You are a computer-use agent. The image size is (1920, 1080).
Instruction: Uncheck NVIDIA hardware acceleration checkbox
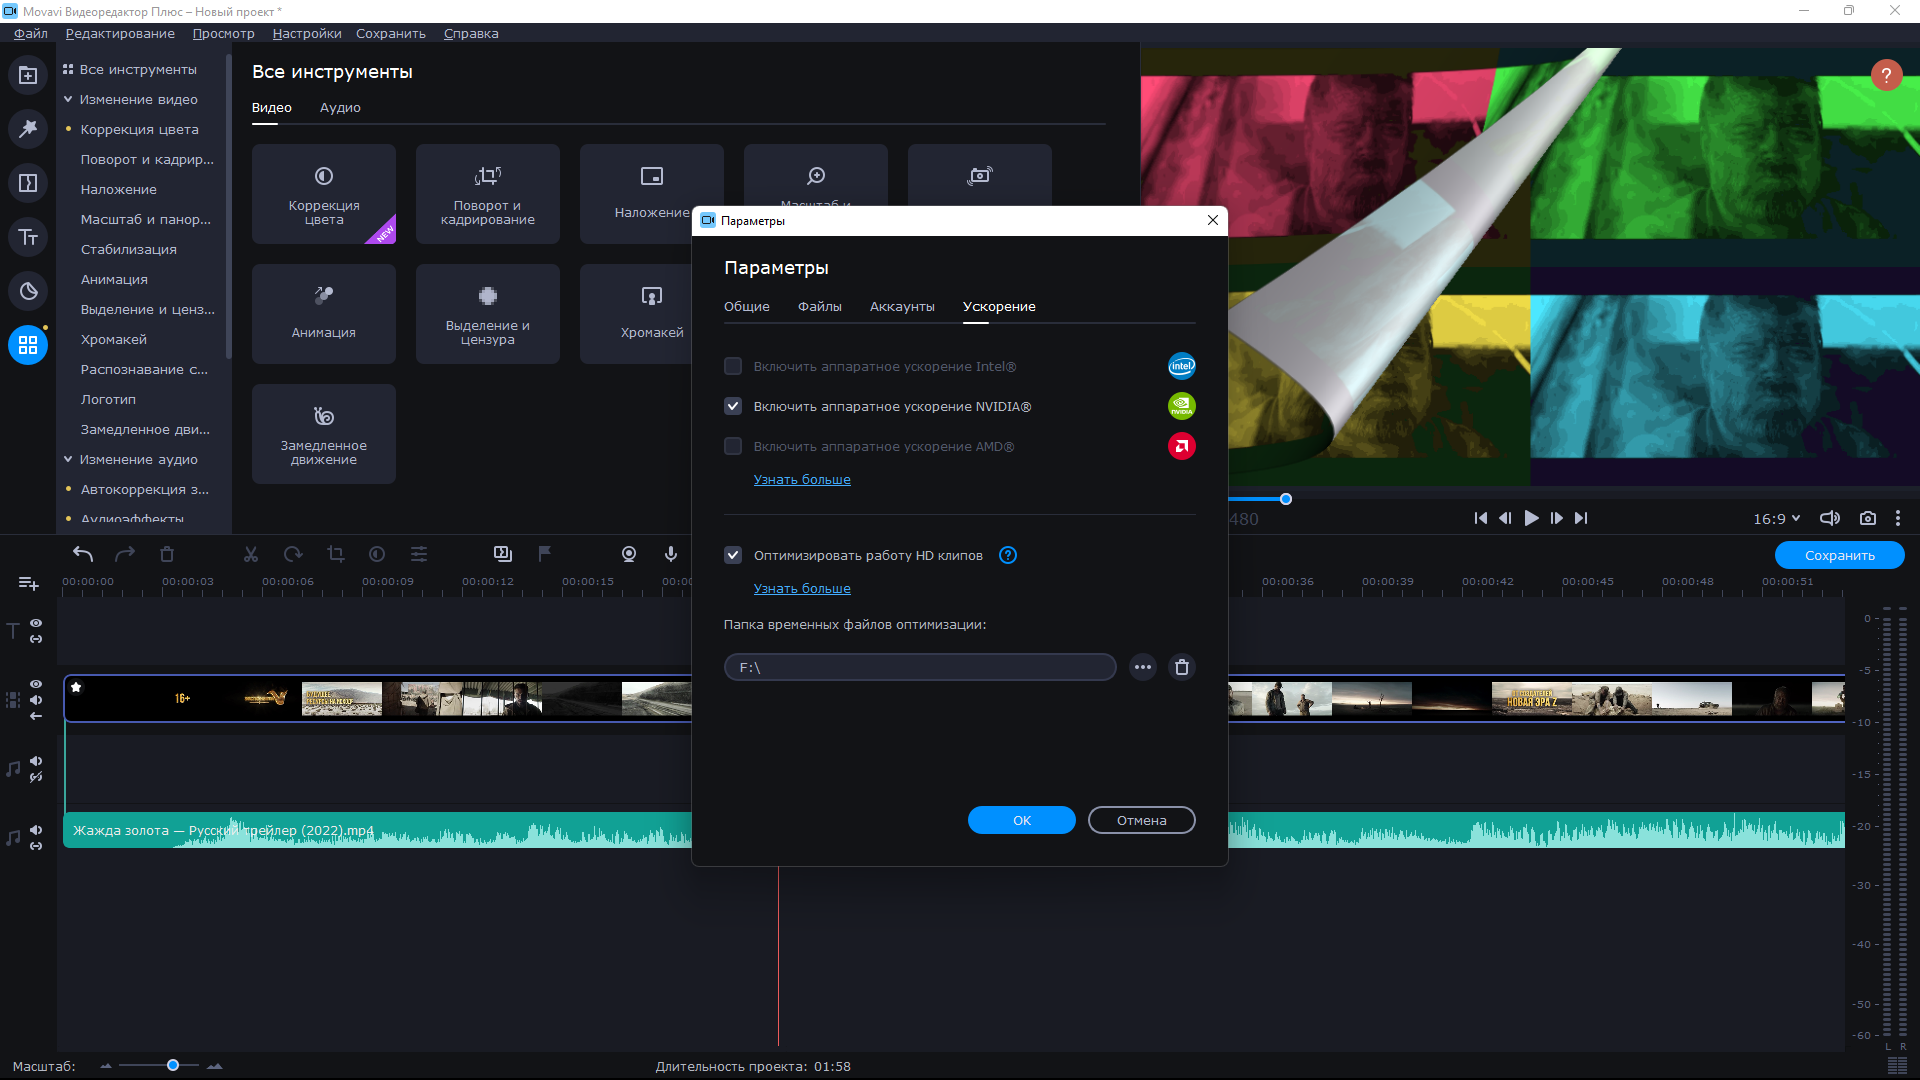tap(733, 406)
